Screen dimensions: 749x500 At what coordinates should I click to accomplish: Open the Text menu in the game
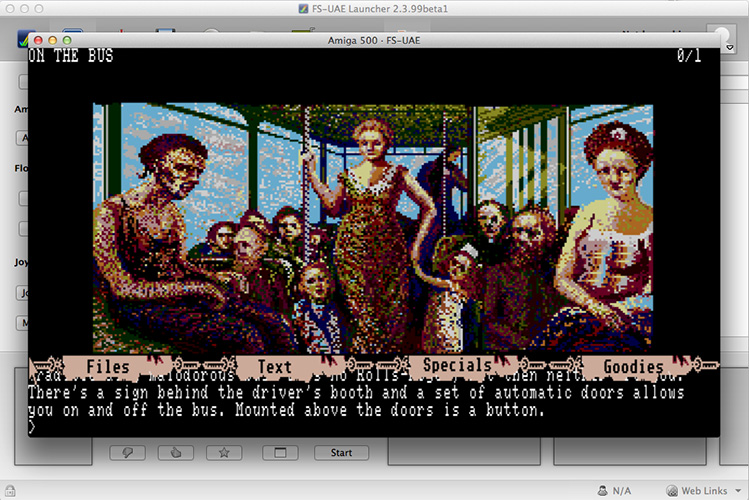pos(274,367)
